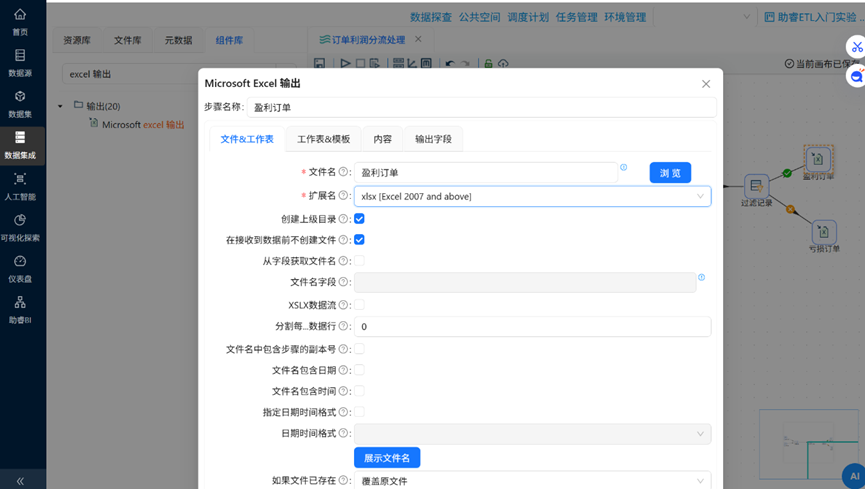The width and height of the screenshot is (865, 489).
Task: Click the green checkmark hop on canvas
Action: pyautogui.click(x=787, y=173)
